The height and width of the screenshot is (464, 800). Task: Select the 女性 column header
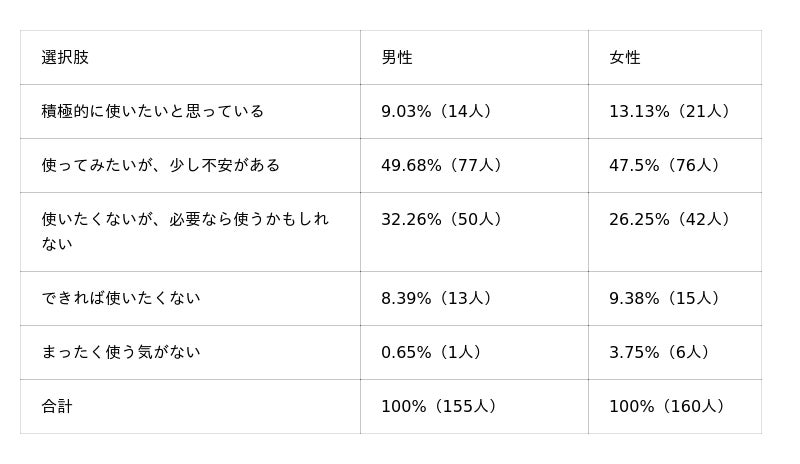click(675, 57)
